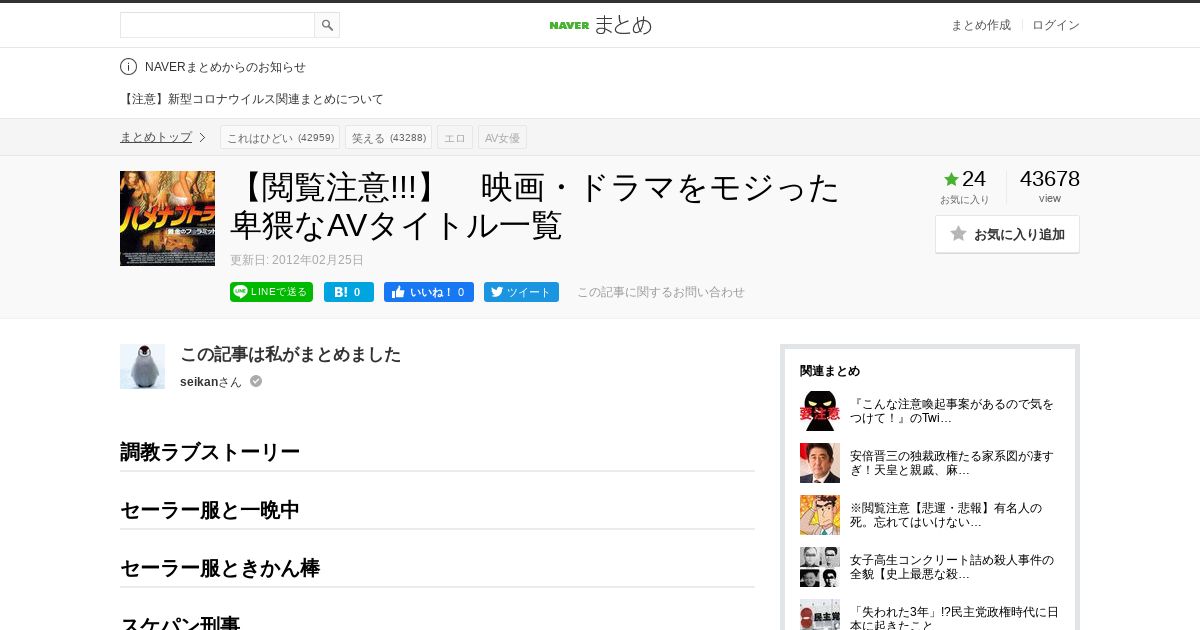1200x630 pixels.
Task: Open related thumbnail for 注意喚起事案 article
Action: [x=820, y=411]
